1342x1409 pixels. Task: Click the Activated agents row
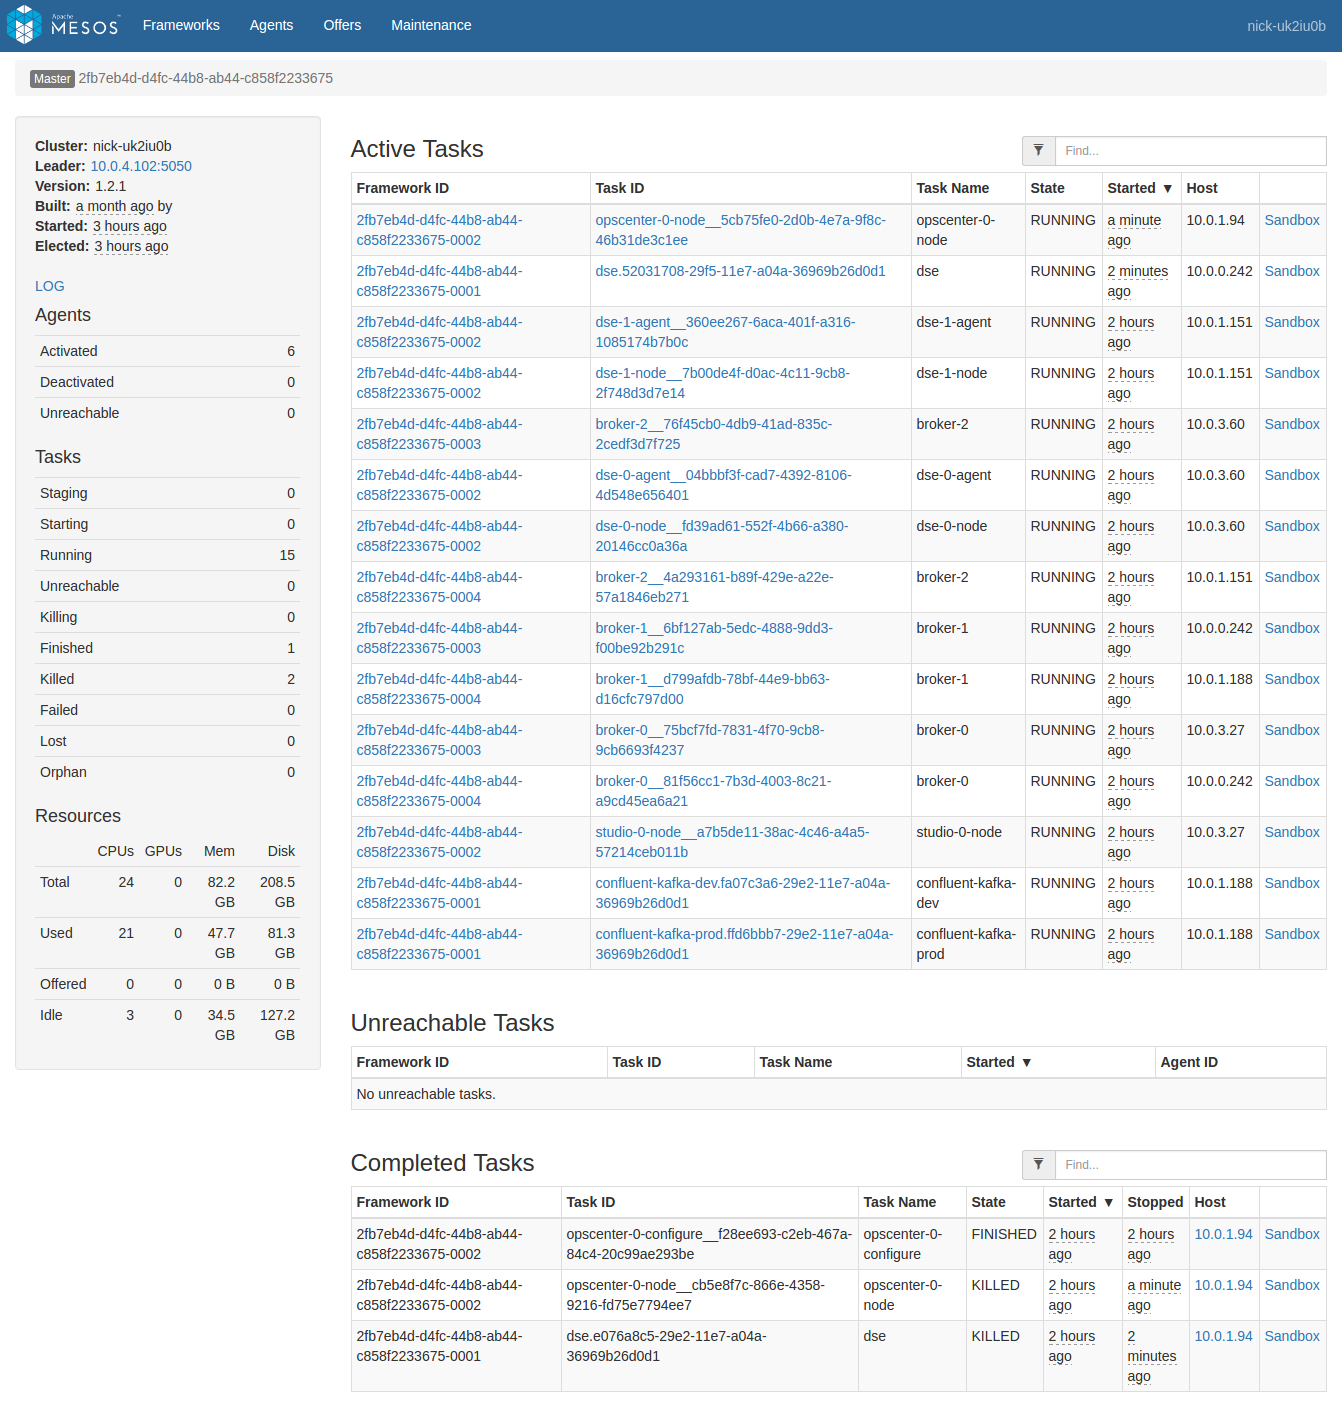click(x=167, y=351)
